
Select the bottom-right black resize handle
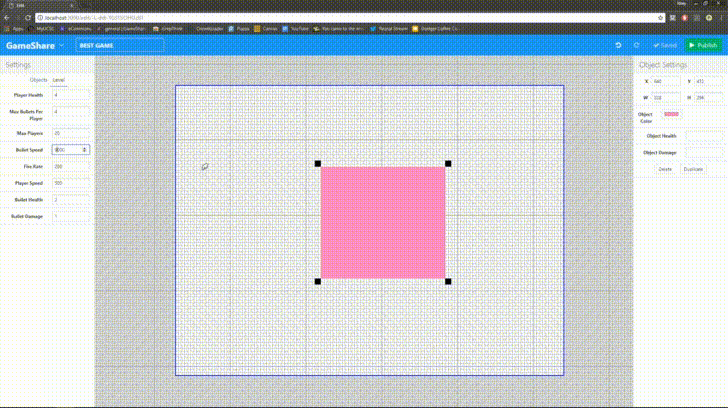click(448, 281)
